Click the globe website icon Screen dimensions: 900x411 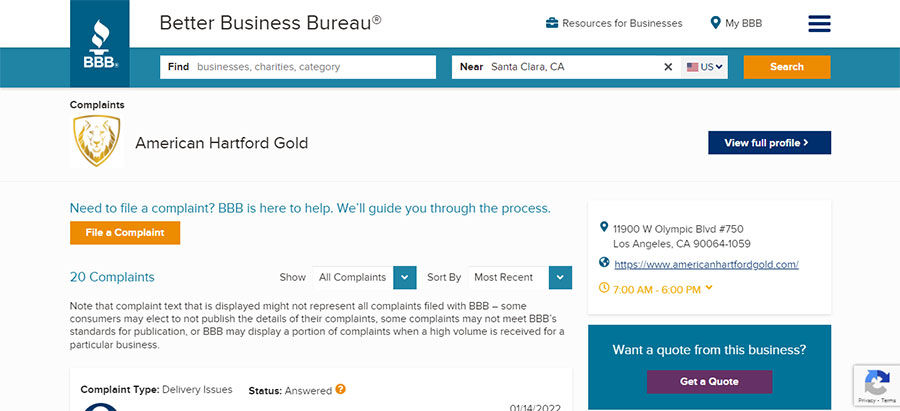coord(604,262)
